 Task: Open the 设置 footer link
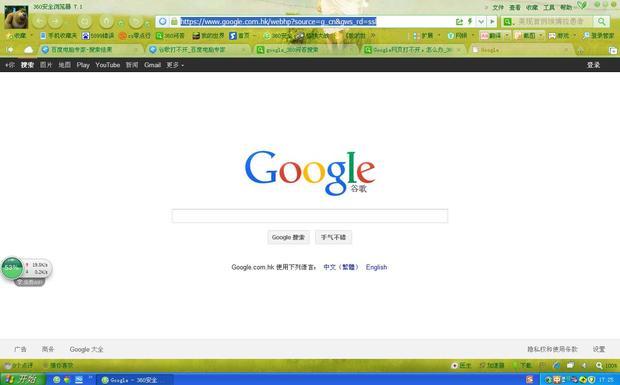599,349
